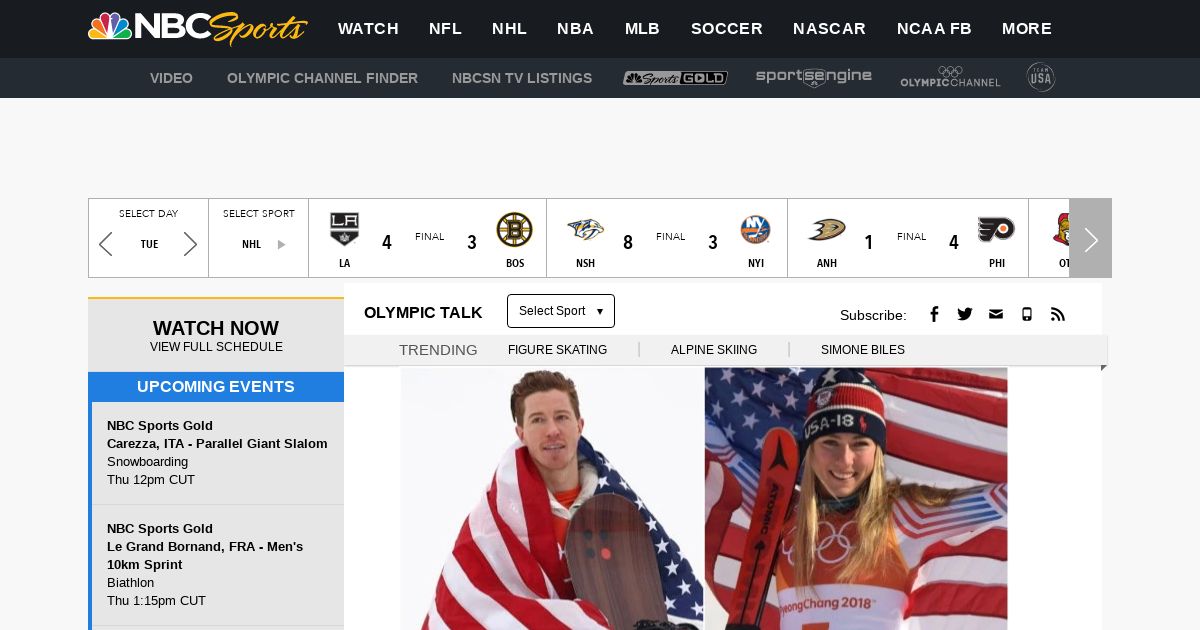Follow on the Twitter subscribe icon

click(965, 314)
